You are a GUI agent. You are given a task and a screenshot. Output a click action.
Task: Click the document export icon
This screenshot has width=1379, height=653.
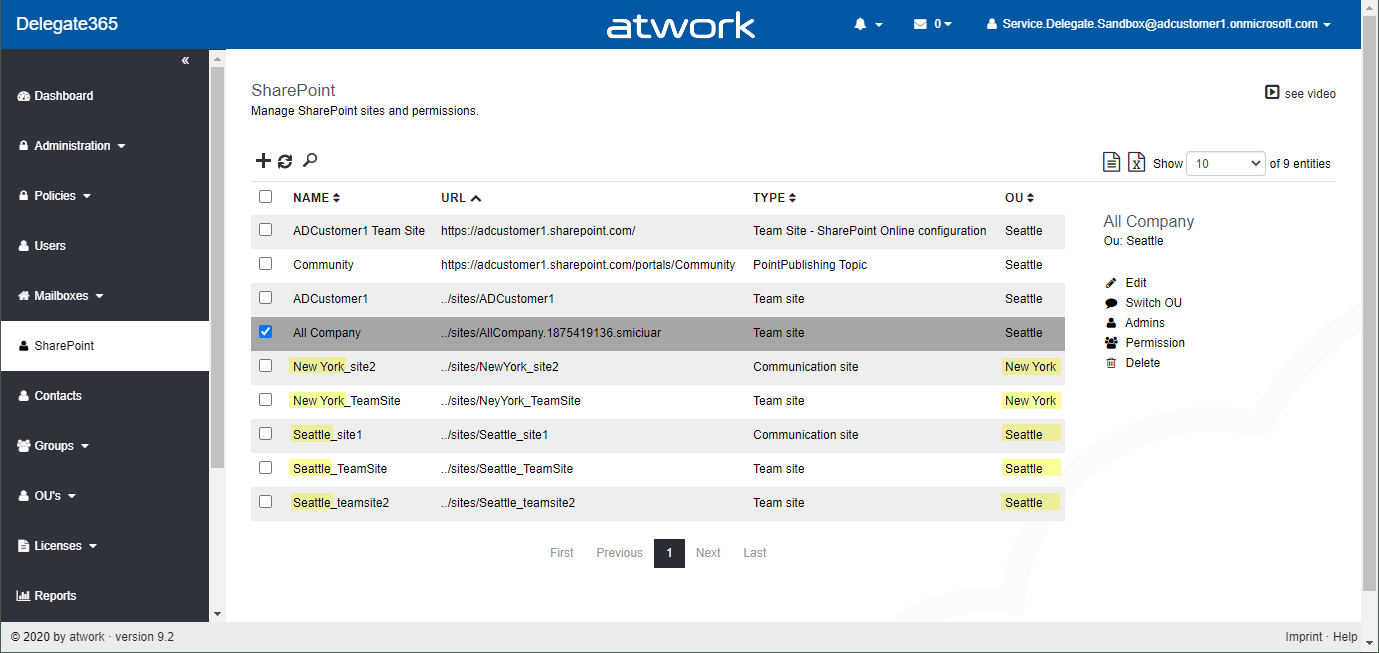click(1110, 162)
